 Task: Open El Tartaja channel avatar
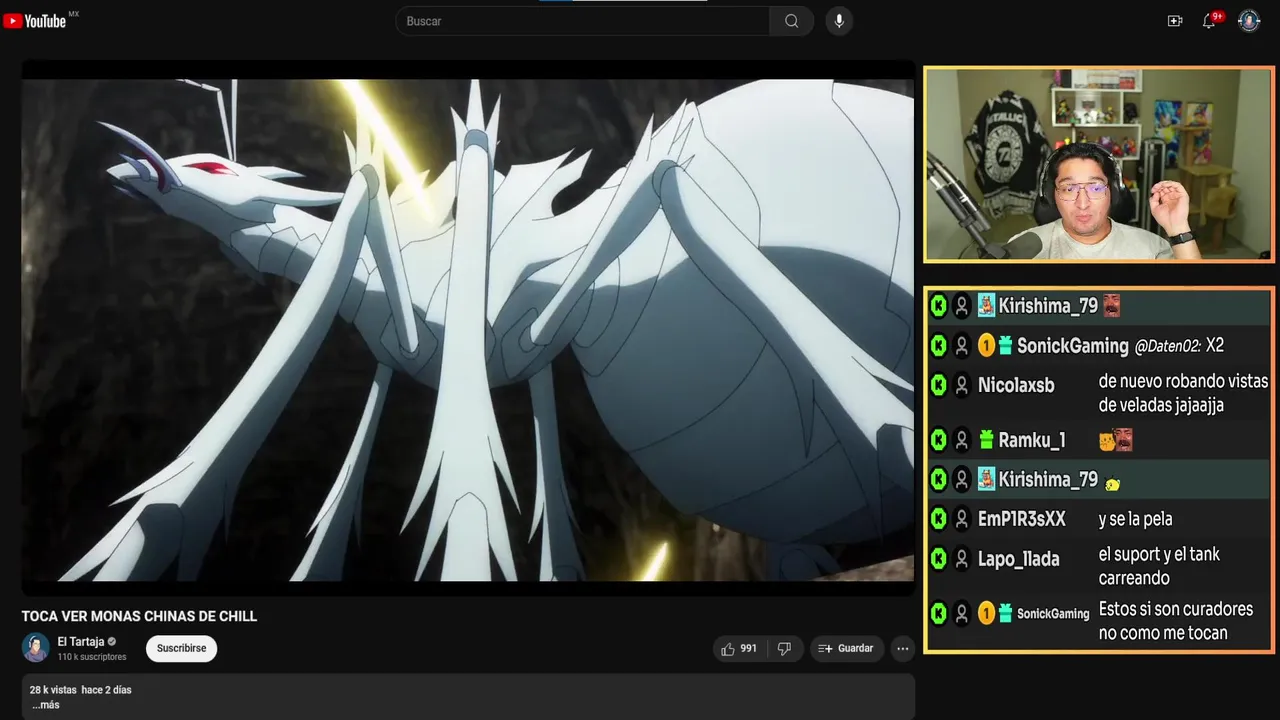point(36,648)
